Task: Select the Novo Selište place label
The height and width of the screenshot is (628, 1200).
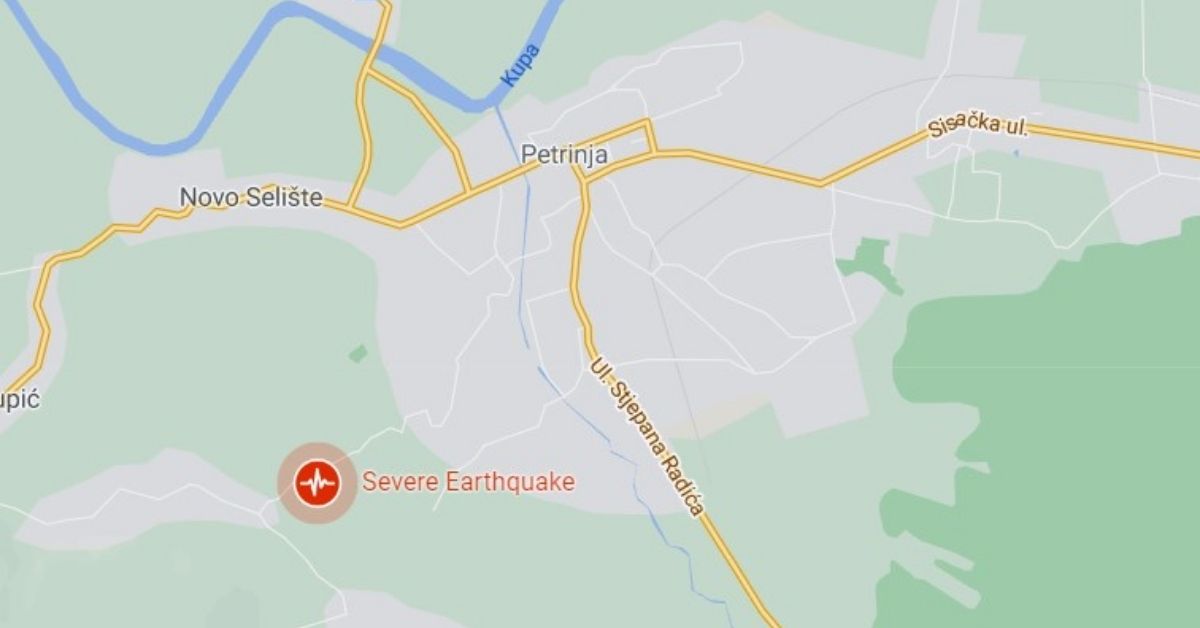Action: point(251,198)
